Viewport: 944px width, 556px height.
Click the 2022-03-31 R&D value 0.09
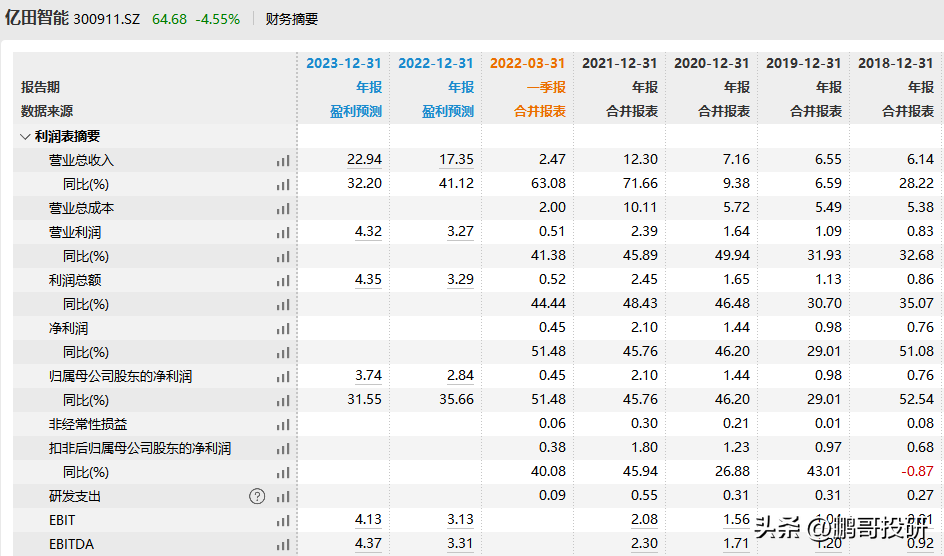click(553, 496)
